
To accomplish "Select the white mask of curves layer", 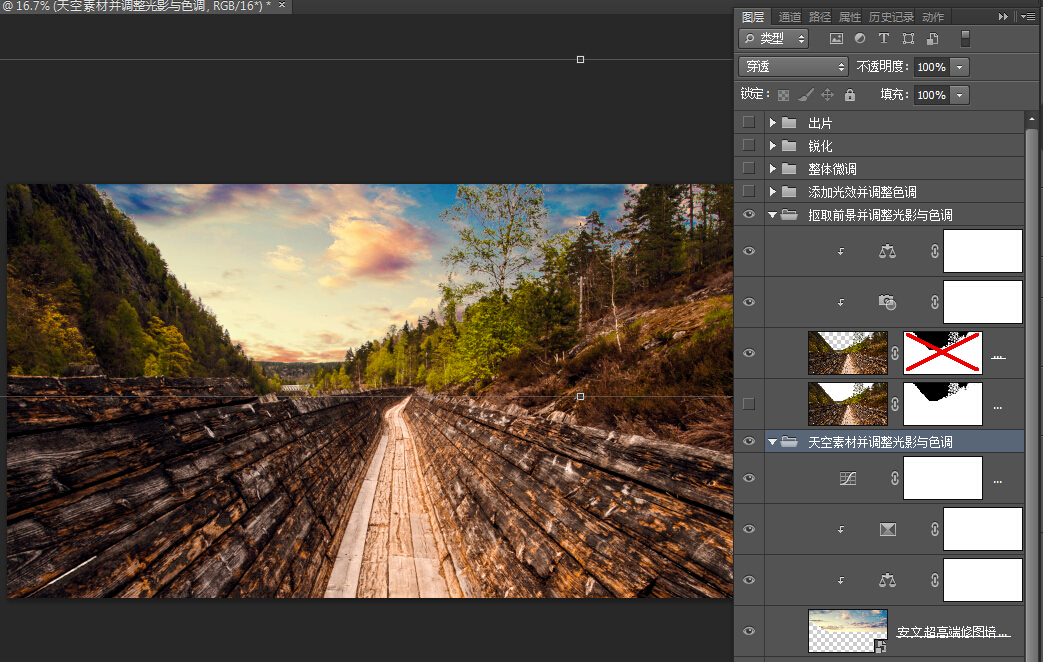I will tap(943, 478).
